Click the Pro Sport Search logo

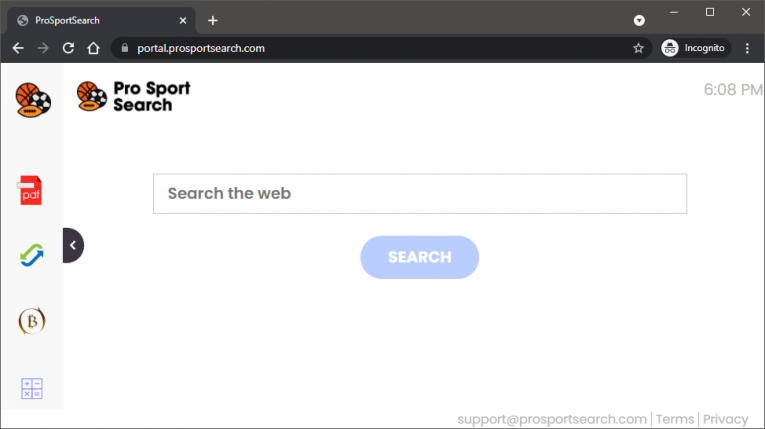(133, 96)
